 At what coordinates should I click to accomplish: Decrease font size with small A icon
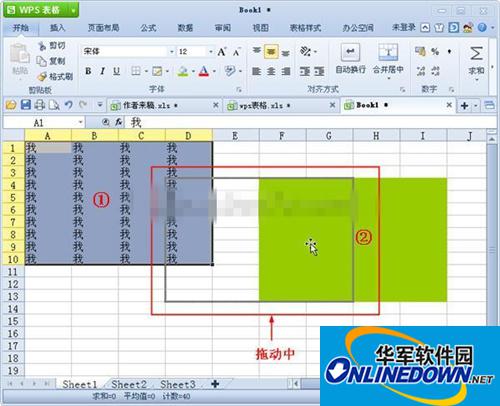(x=236, y=52)
